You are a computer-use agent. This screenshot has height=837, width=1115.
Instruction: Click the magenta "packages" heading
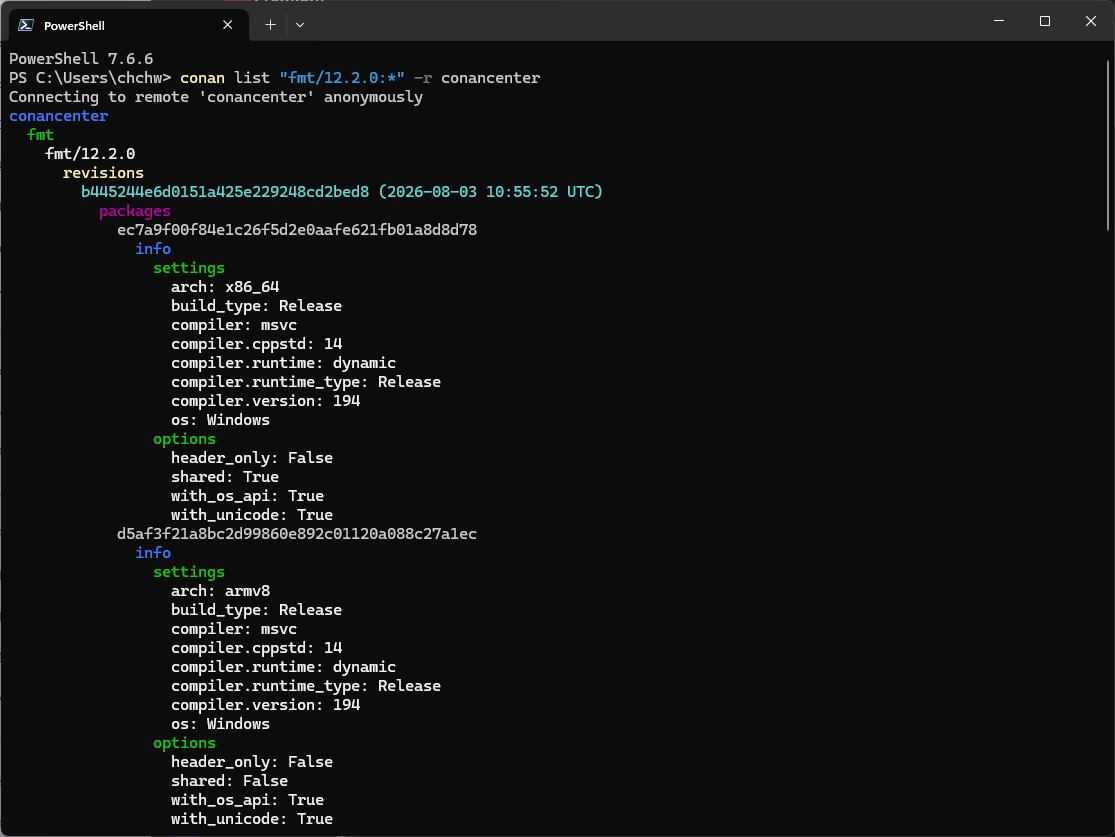135,211
